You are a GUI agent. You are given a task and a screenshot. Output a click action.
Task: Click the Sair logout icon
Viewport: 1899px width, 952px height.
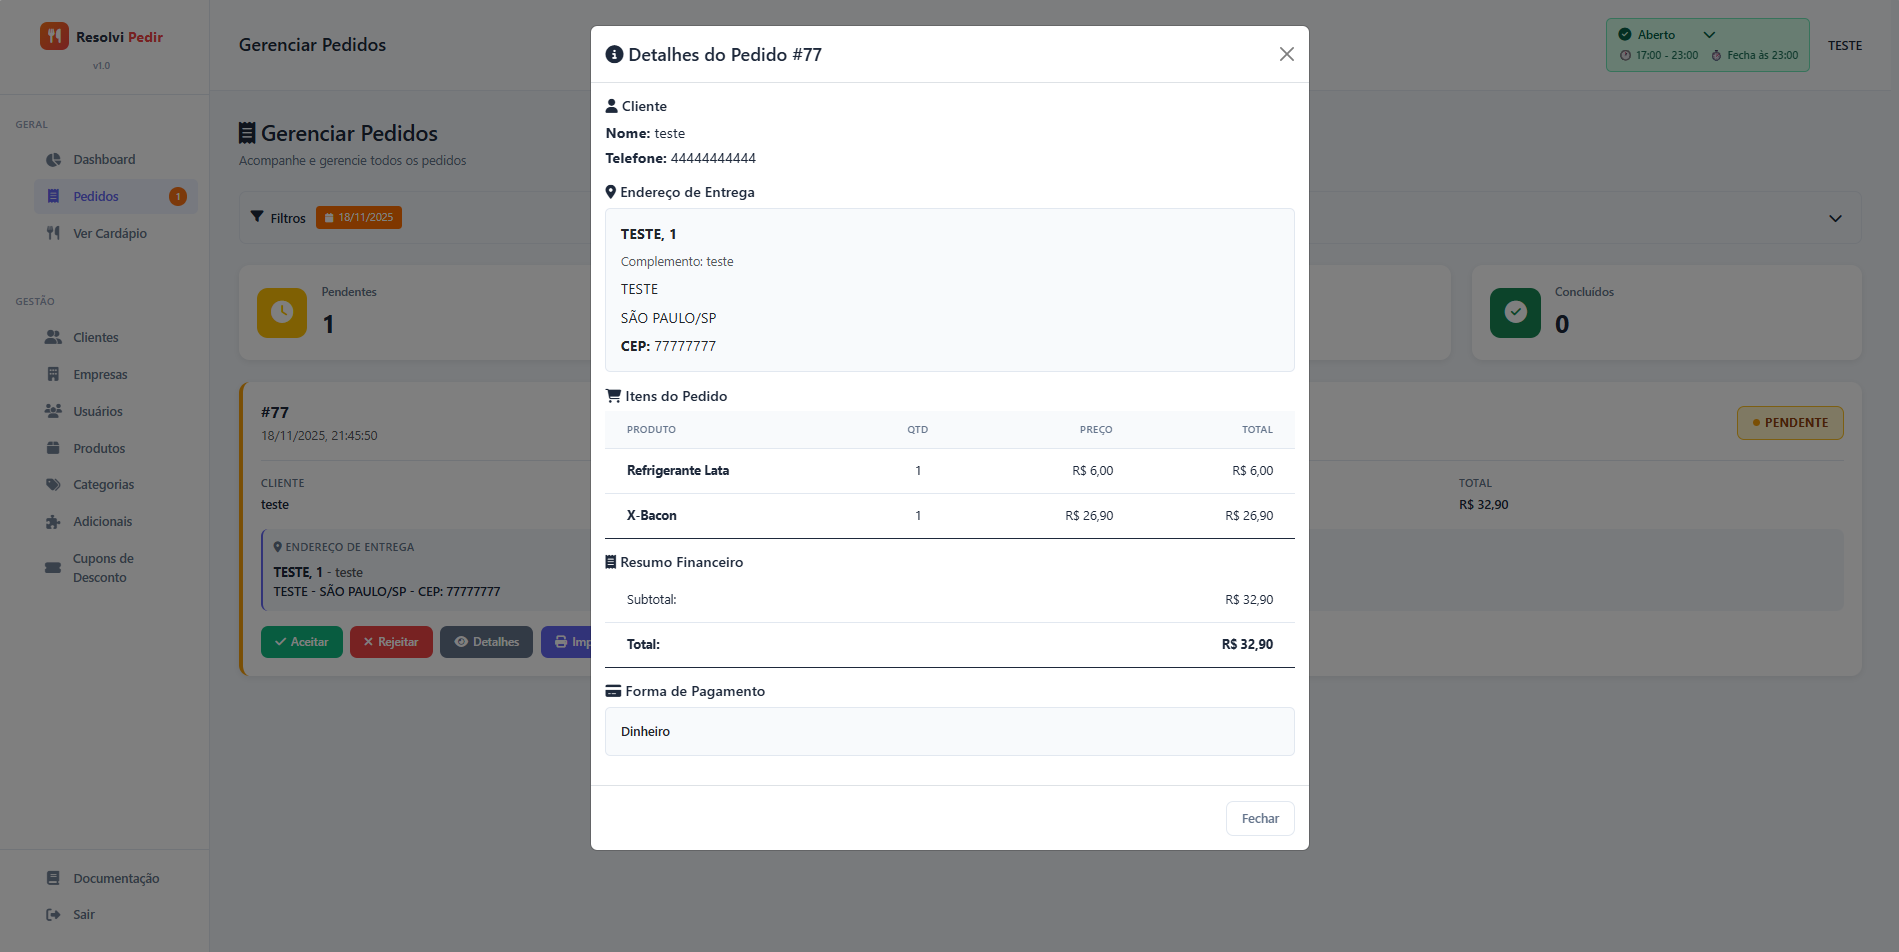click(x=53, y=915)
